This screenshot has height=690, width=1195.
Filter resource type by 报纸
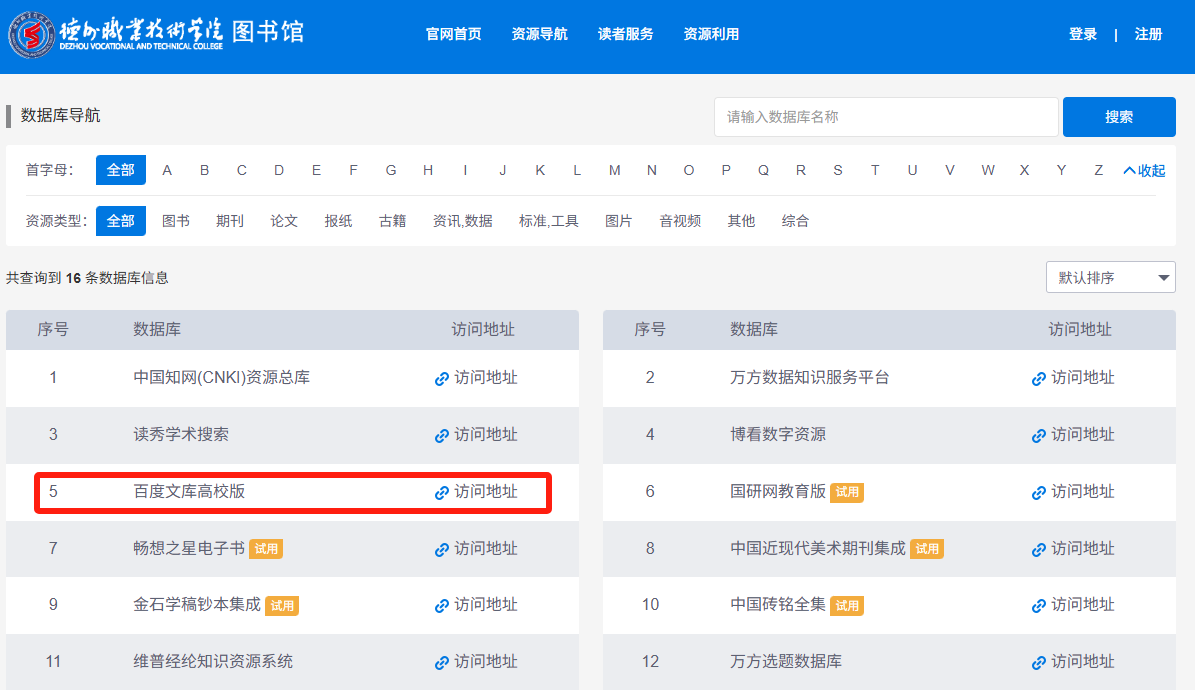[x=338, y=221]
